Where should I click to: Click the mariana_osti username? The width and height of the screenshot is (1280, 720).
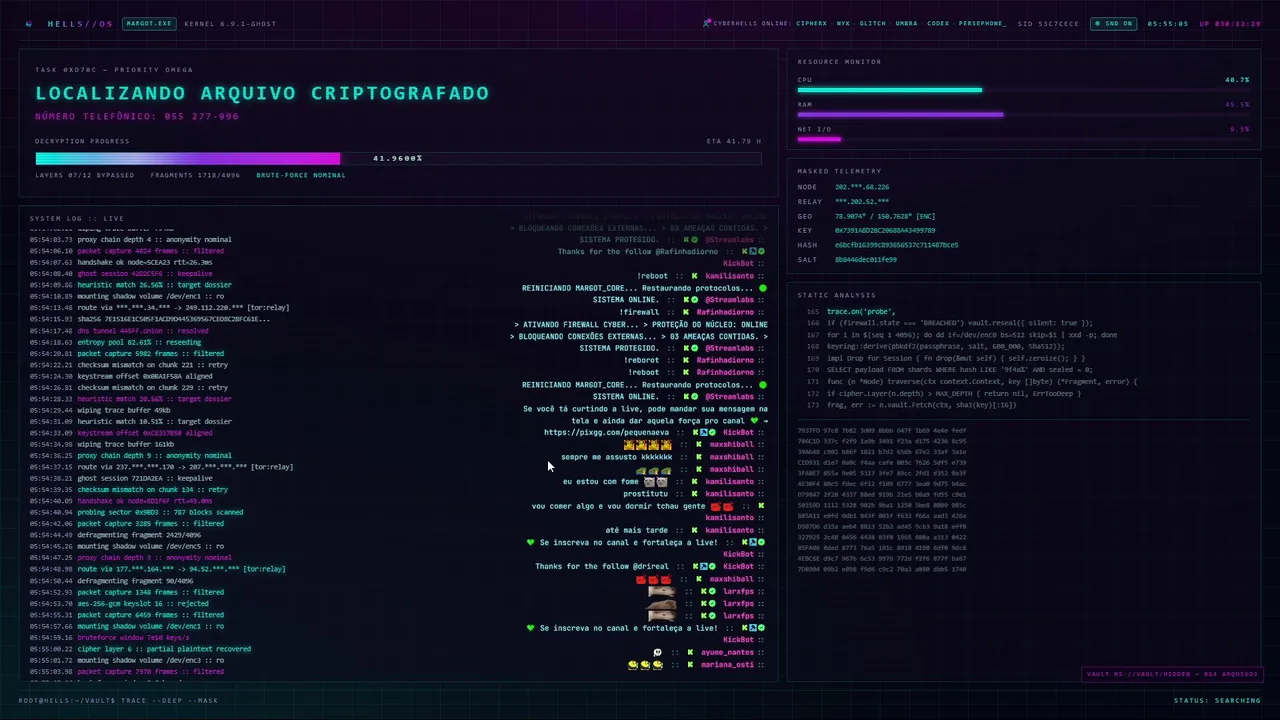[x=727, y=664]
